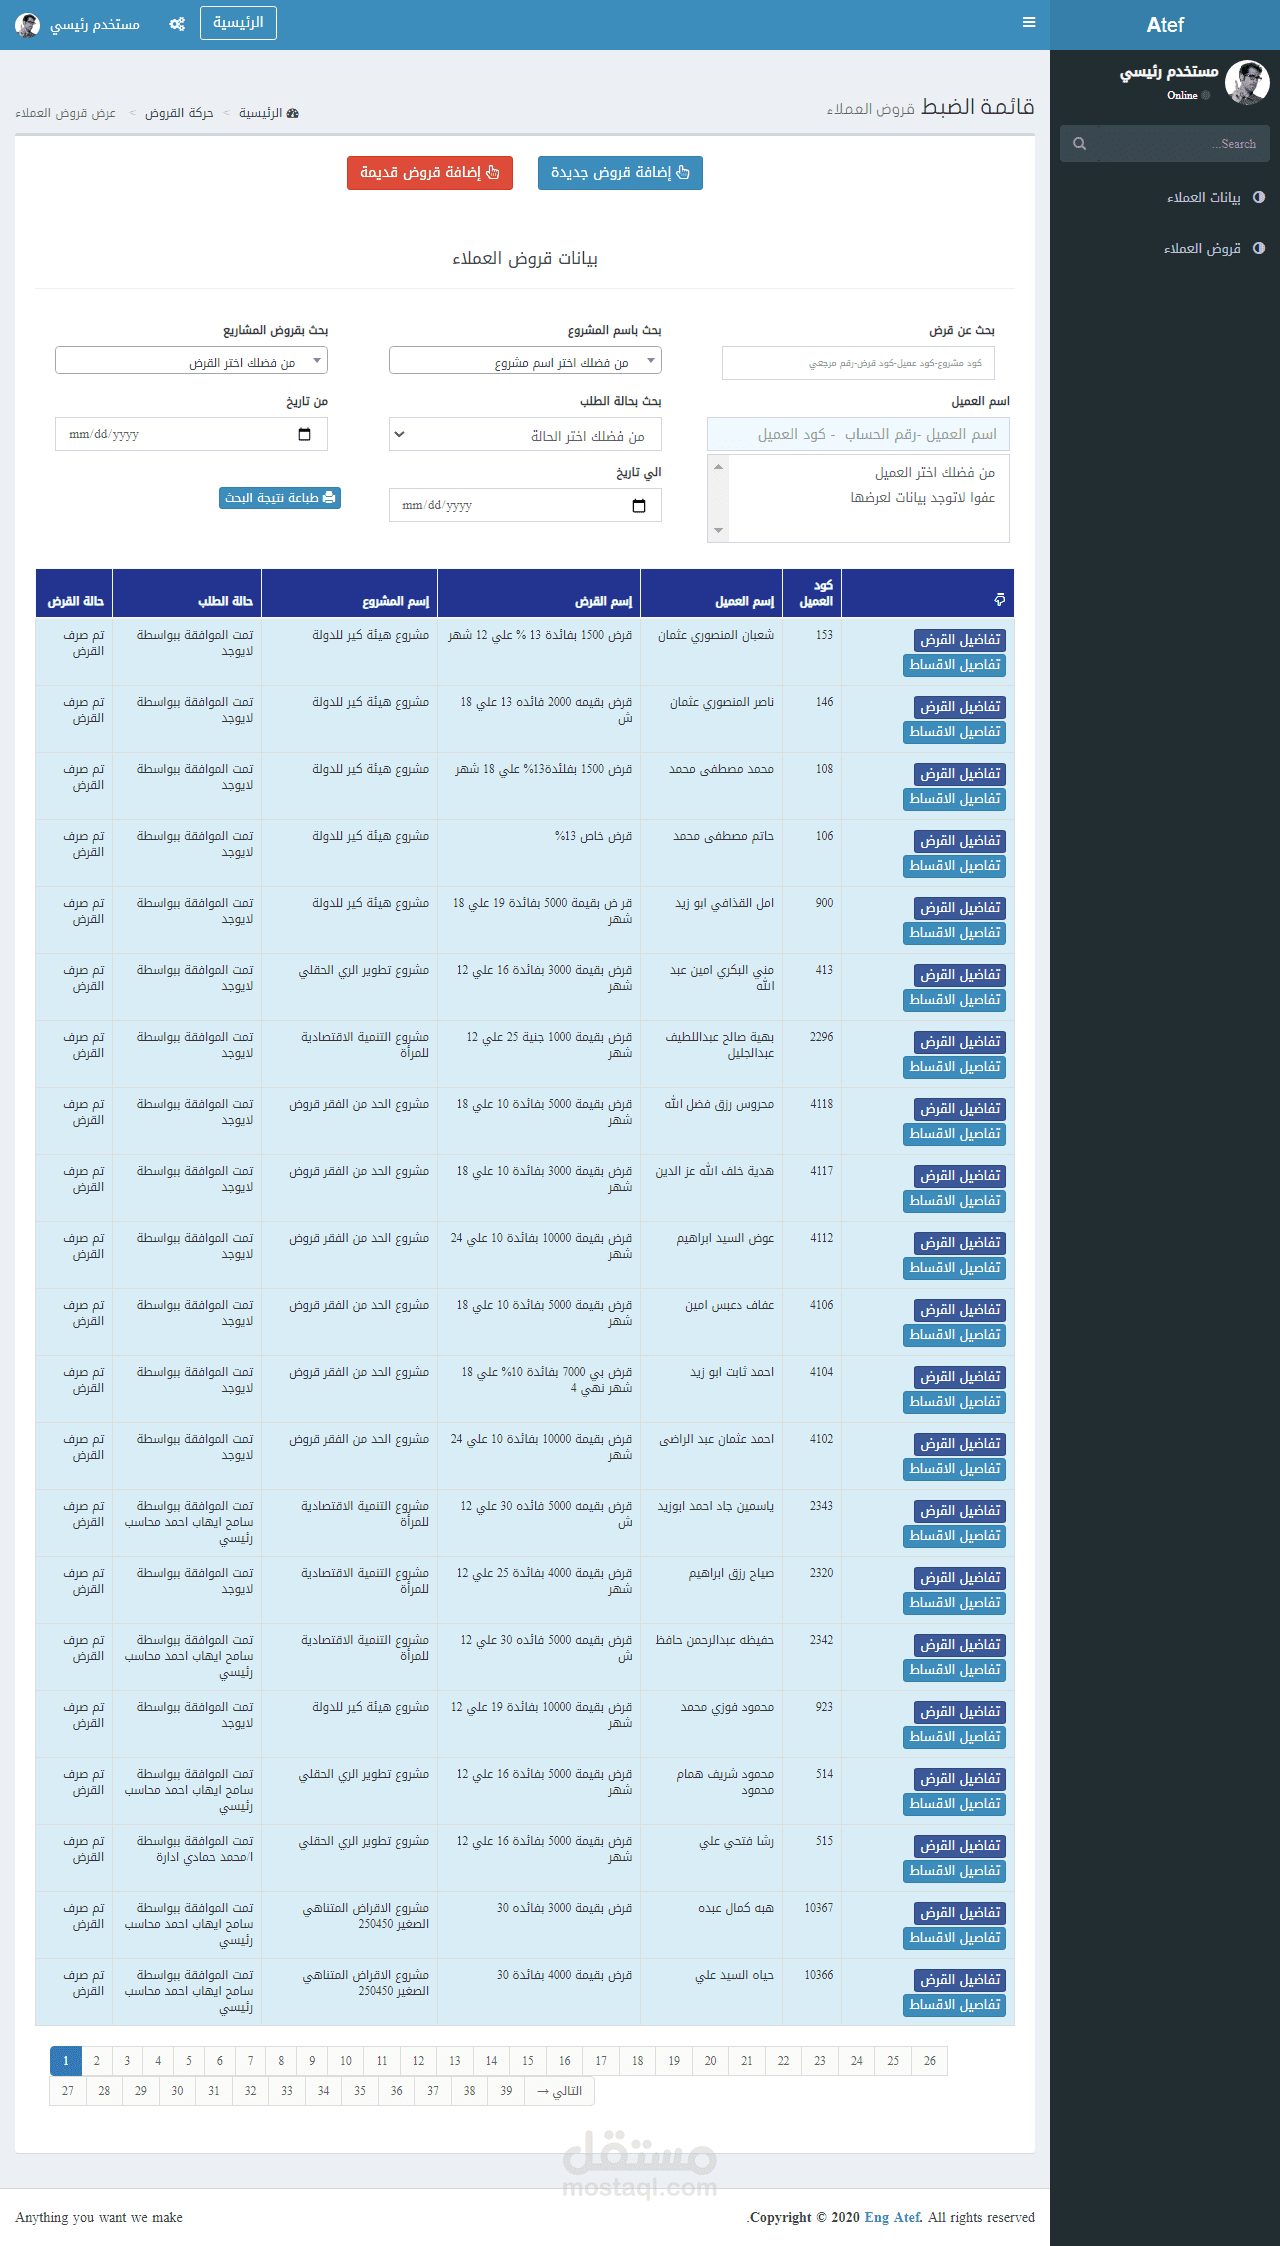This screenshot has width=1280, height=2246.
Task: Open تفاضيل القرض for client 153
Action: (960, 640)
